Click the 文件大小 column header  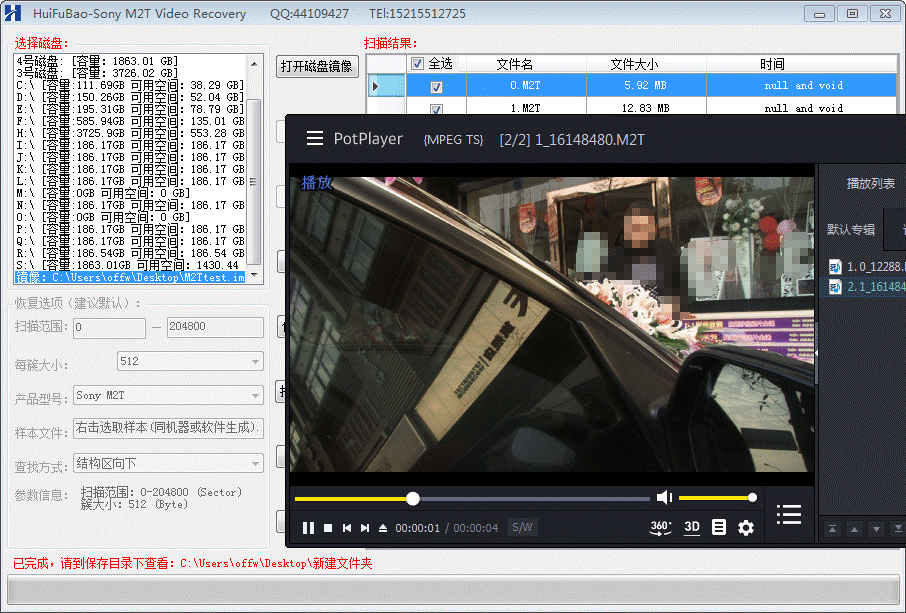coord(634,64)
